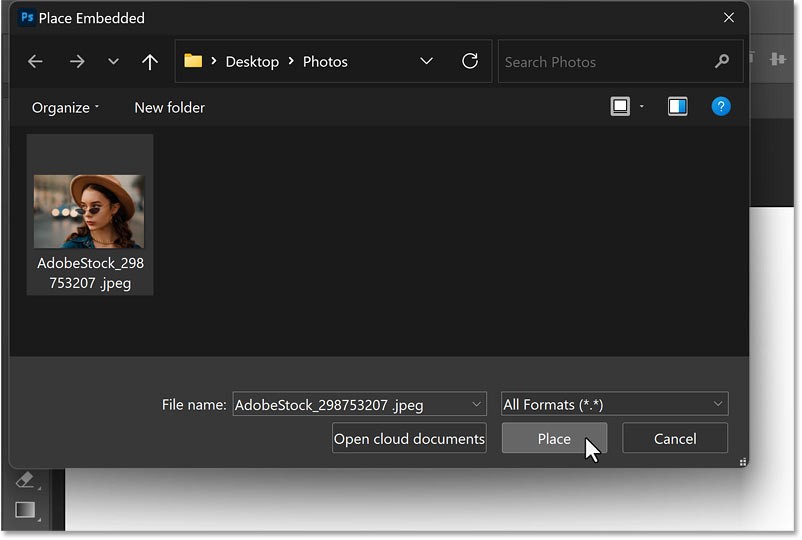Select the Eraser tool in Photoshop toolbar

26,481
